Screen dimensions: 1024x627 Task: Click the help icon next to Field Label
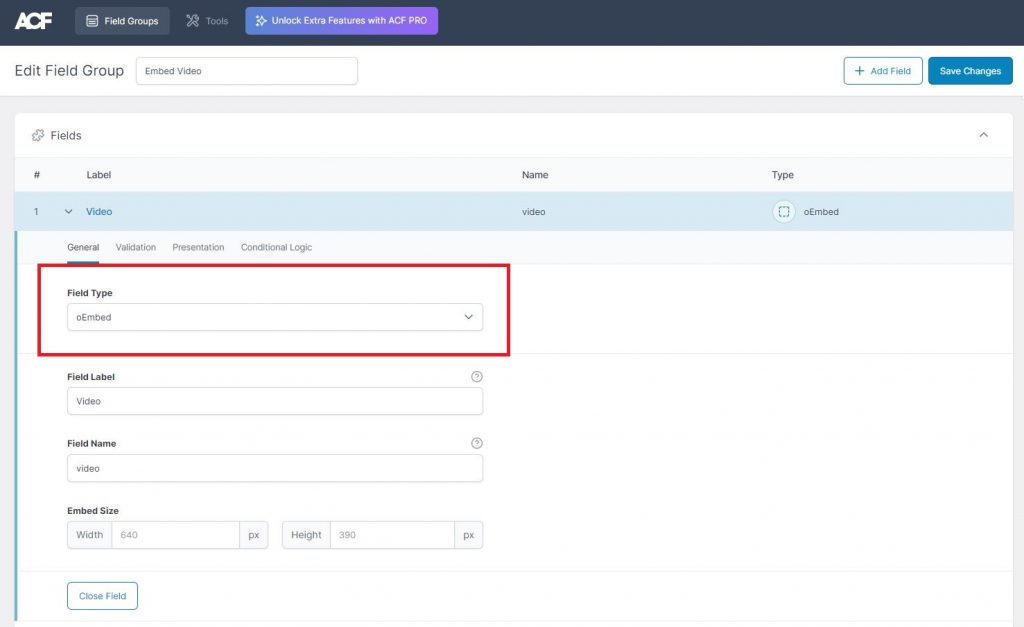(476, 377)
